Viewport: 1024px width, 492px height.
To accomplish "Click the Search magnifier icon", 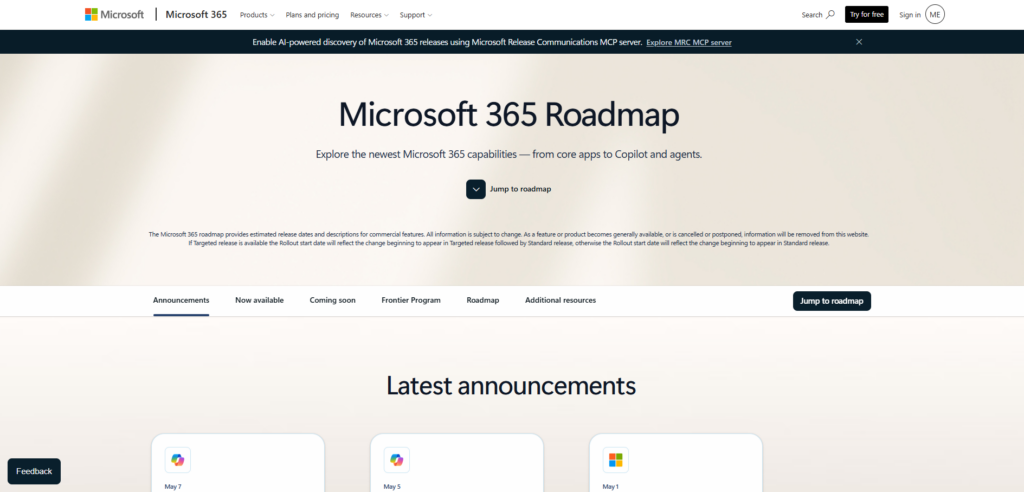I will pyautogui.click(x=830, y=14).
